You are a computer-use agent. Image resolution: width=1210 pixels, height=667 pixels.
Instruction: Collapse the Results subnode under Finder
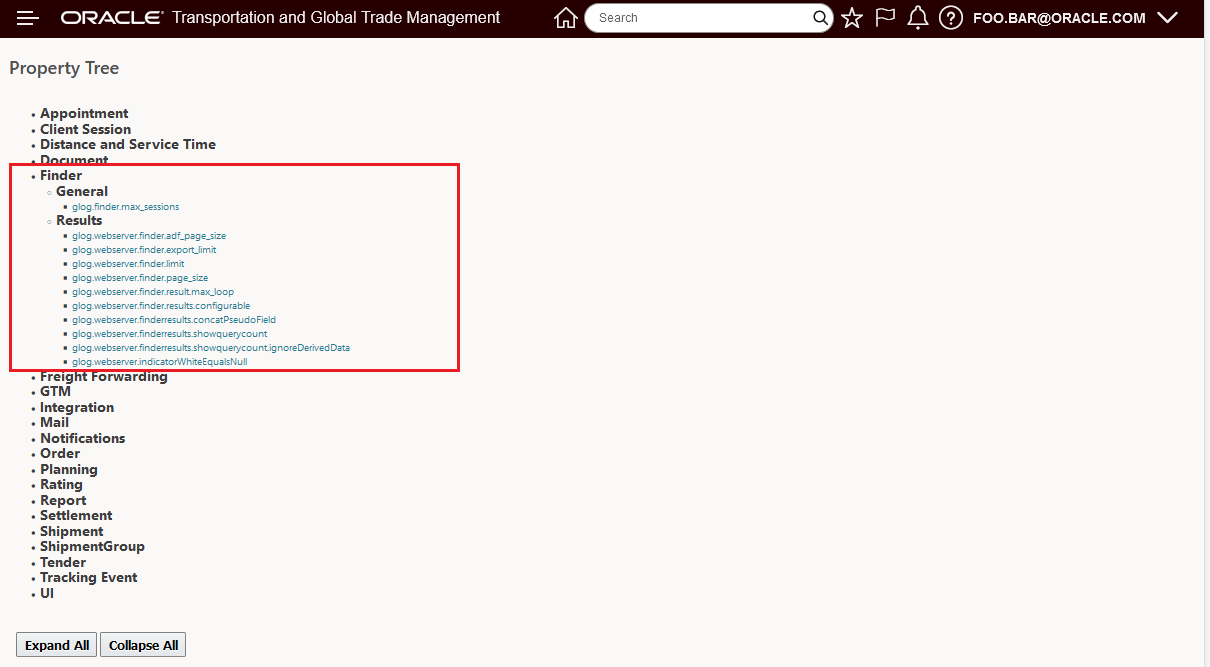79,220
